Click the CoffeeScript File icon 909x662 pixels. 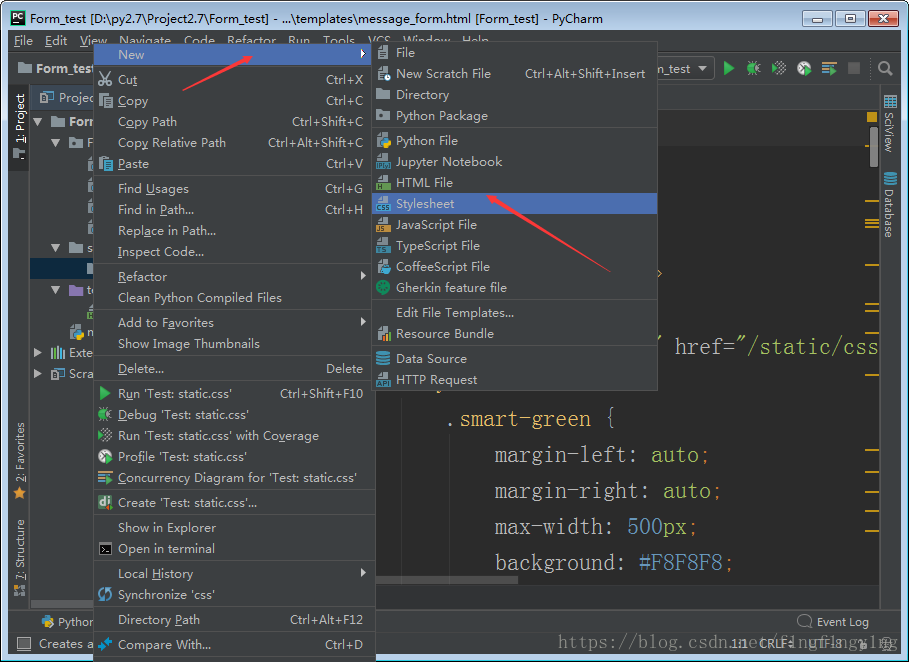(x=383, y=267)
